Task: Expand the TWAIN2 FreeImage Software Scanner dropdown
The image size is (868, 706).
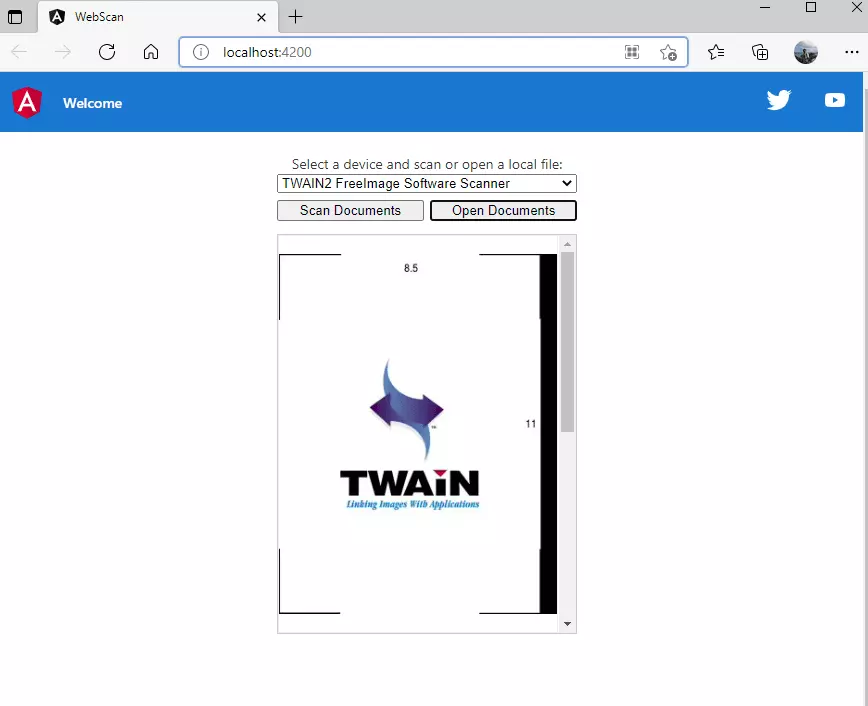Action: pyautogui.click(x=427, y=183)
